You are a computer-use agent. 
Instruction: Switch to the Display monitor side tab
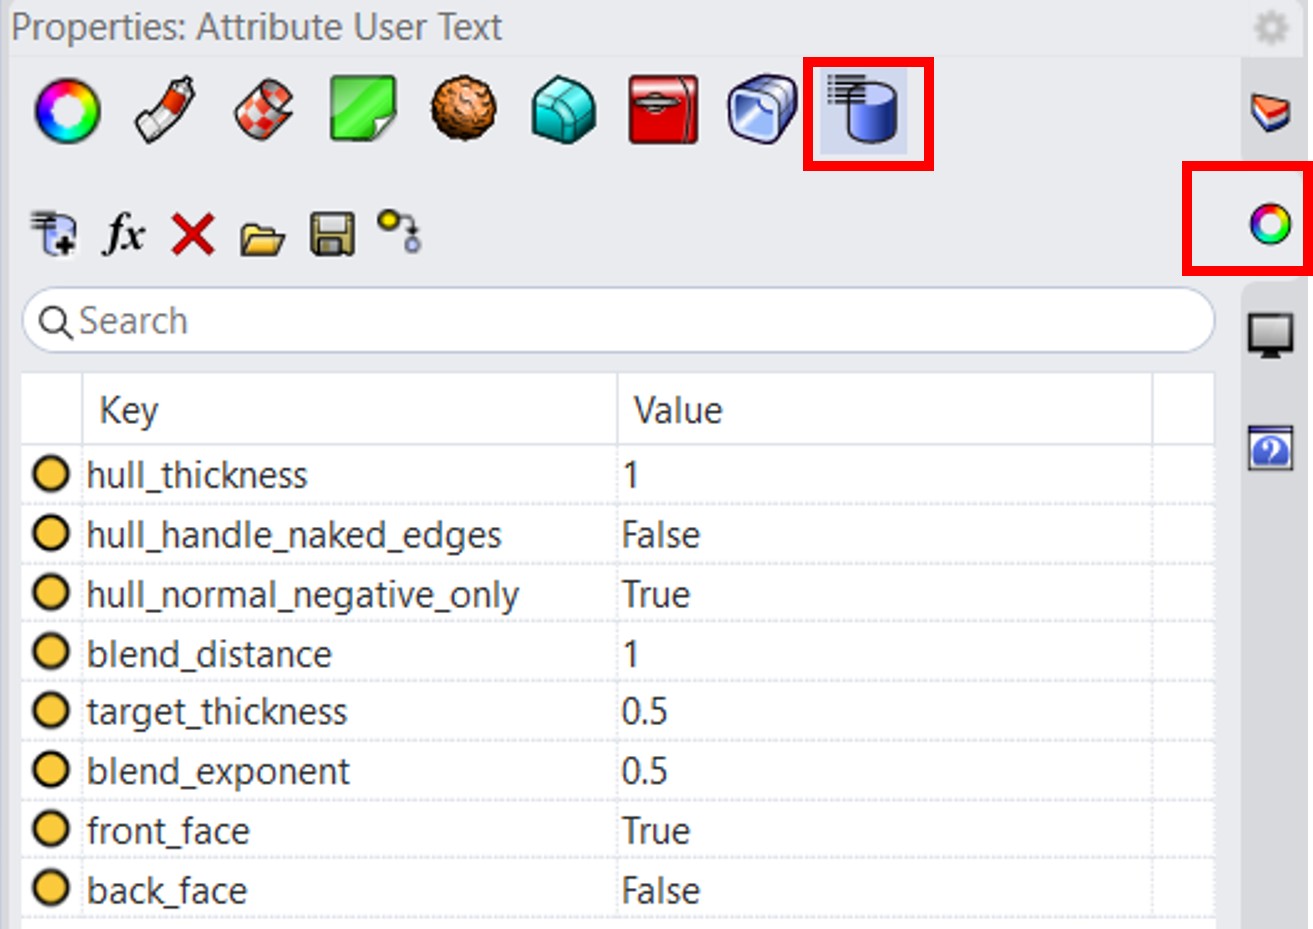pos(1270,334)
